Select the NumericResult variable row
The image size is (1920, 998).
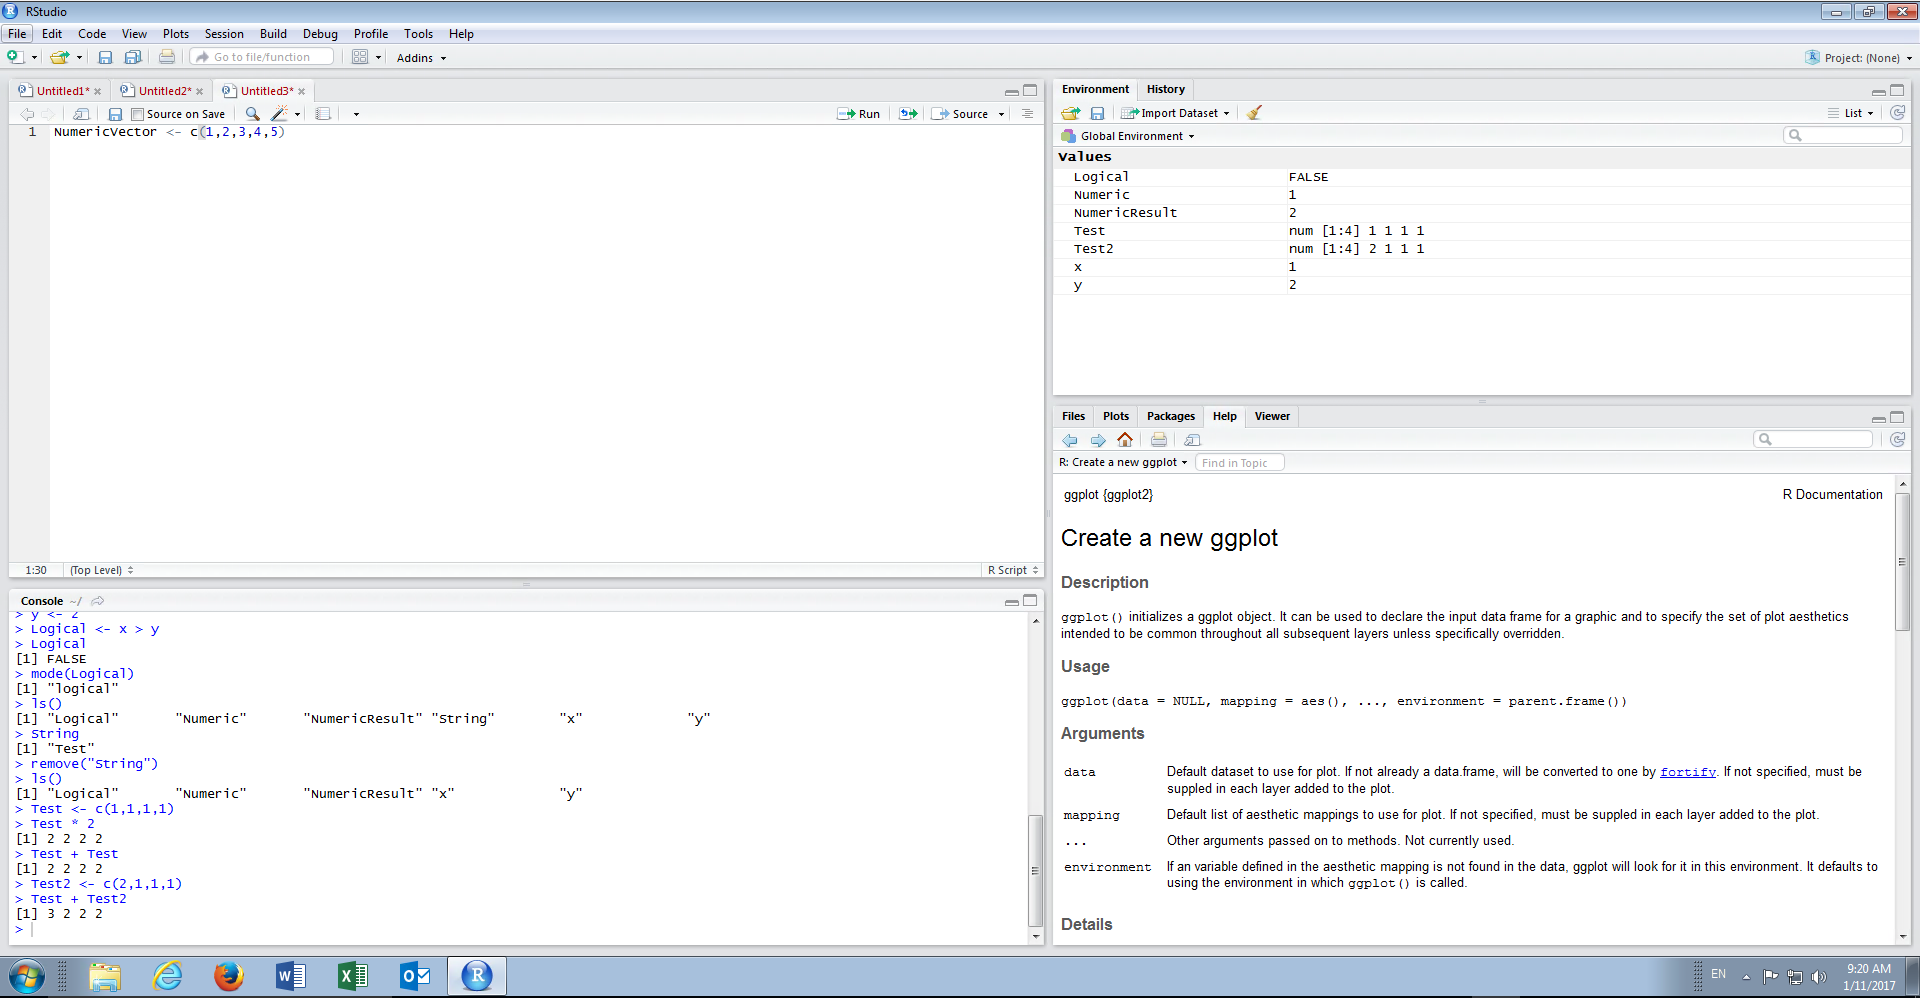(1482, 213)
